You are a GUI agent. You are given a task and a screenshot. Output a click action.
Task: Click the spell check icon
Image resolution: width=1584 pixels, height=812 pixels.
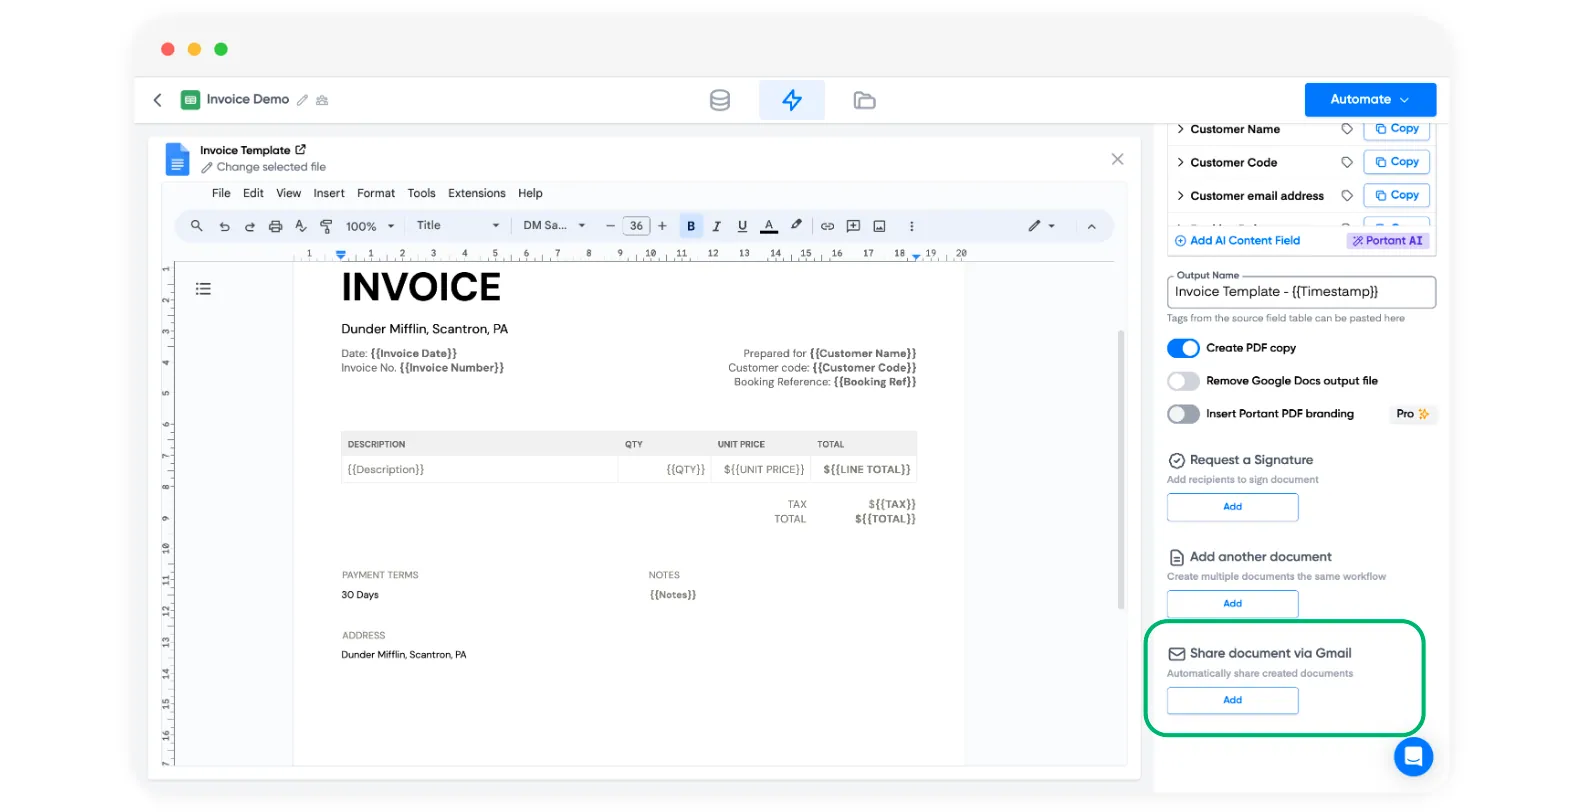pos(301,226)
